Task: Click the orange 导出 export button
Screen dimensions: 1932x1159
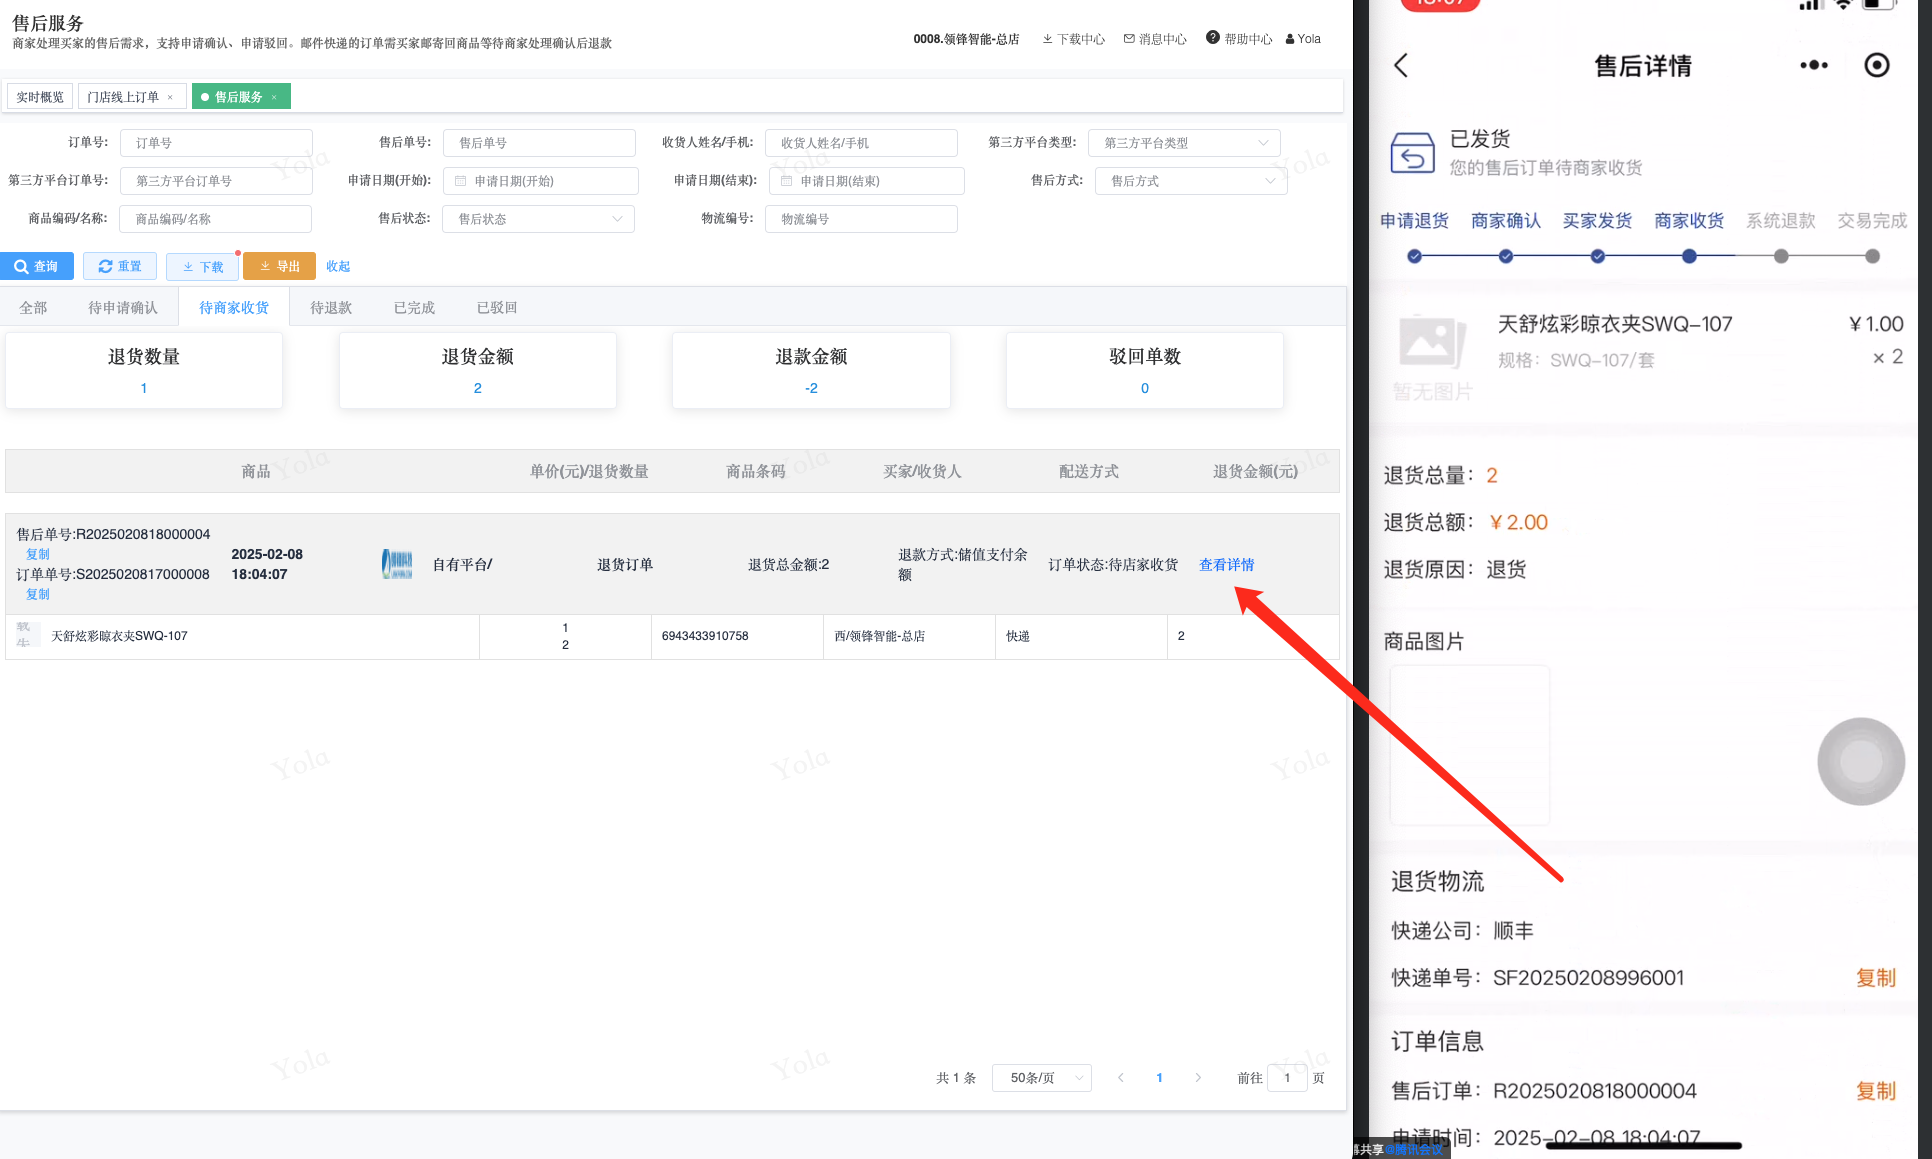Action: pos(279,266)
